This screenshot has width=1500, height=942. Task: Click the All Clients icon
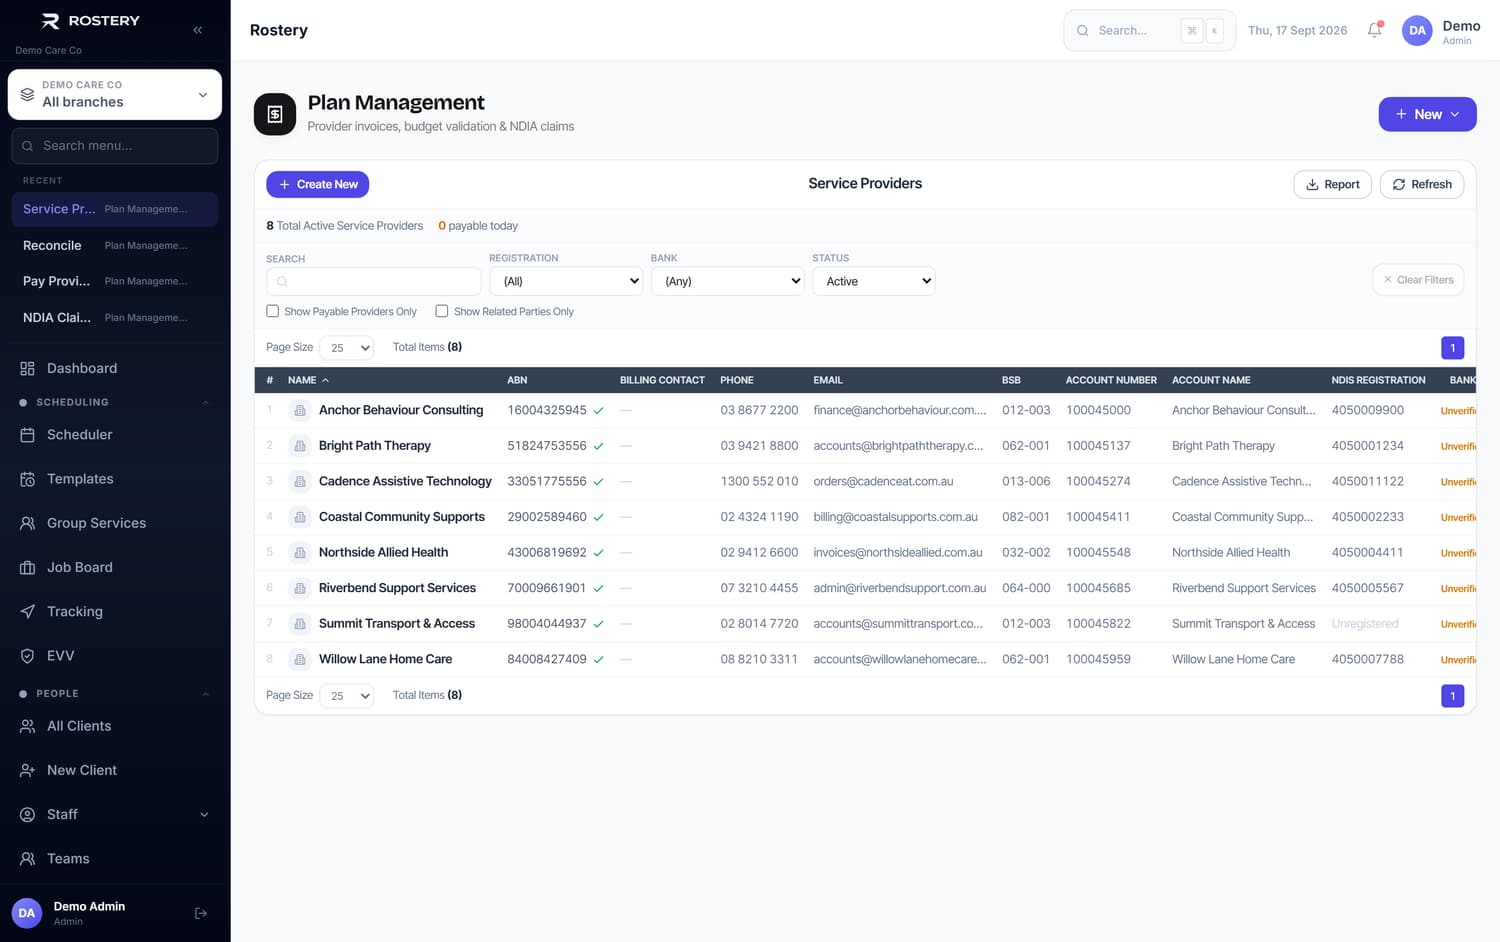coord(27,726)
